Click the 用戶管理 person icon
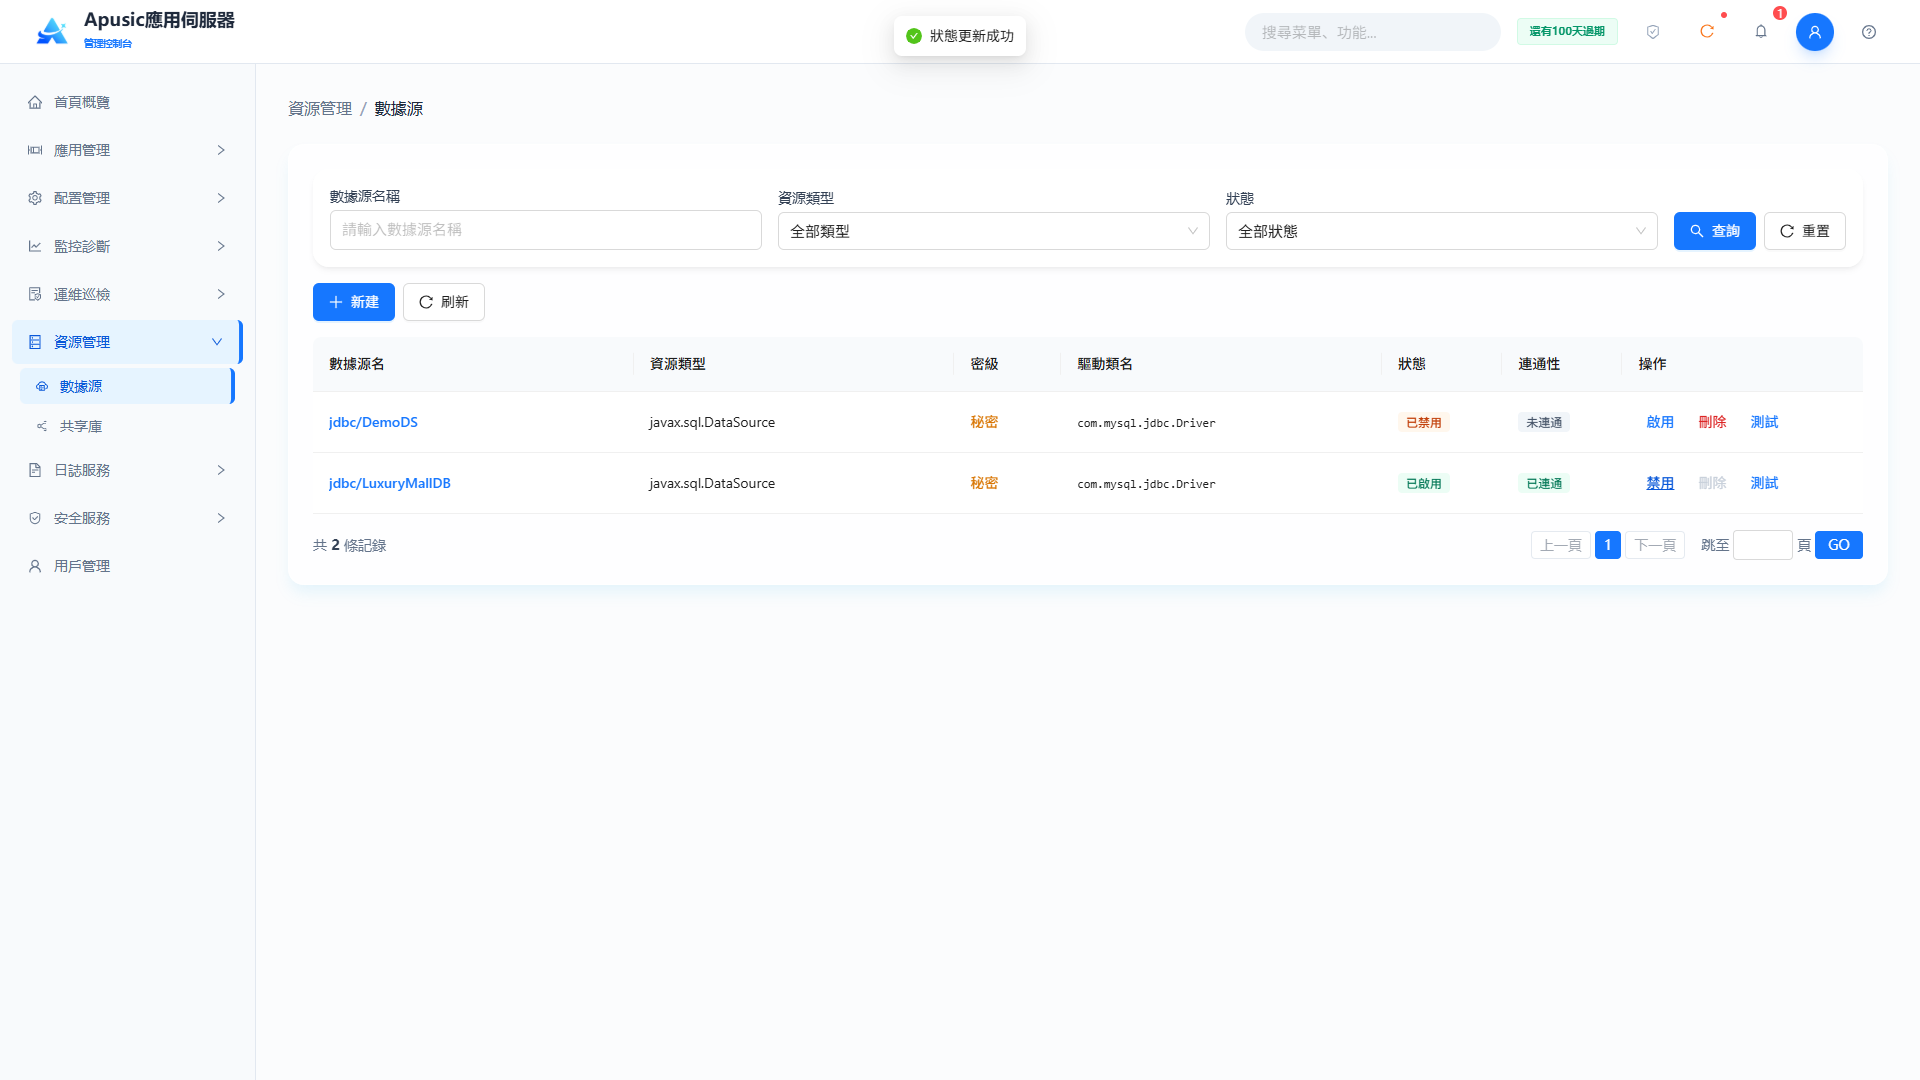Image resolution: width=1920 pixels, height=1080 pixels. 35,566
